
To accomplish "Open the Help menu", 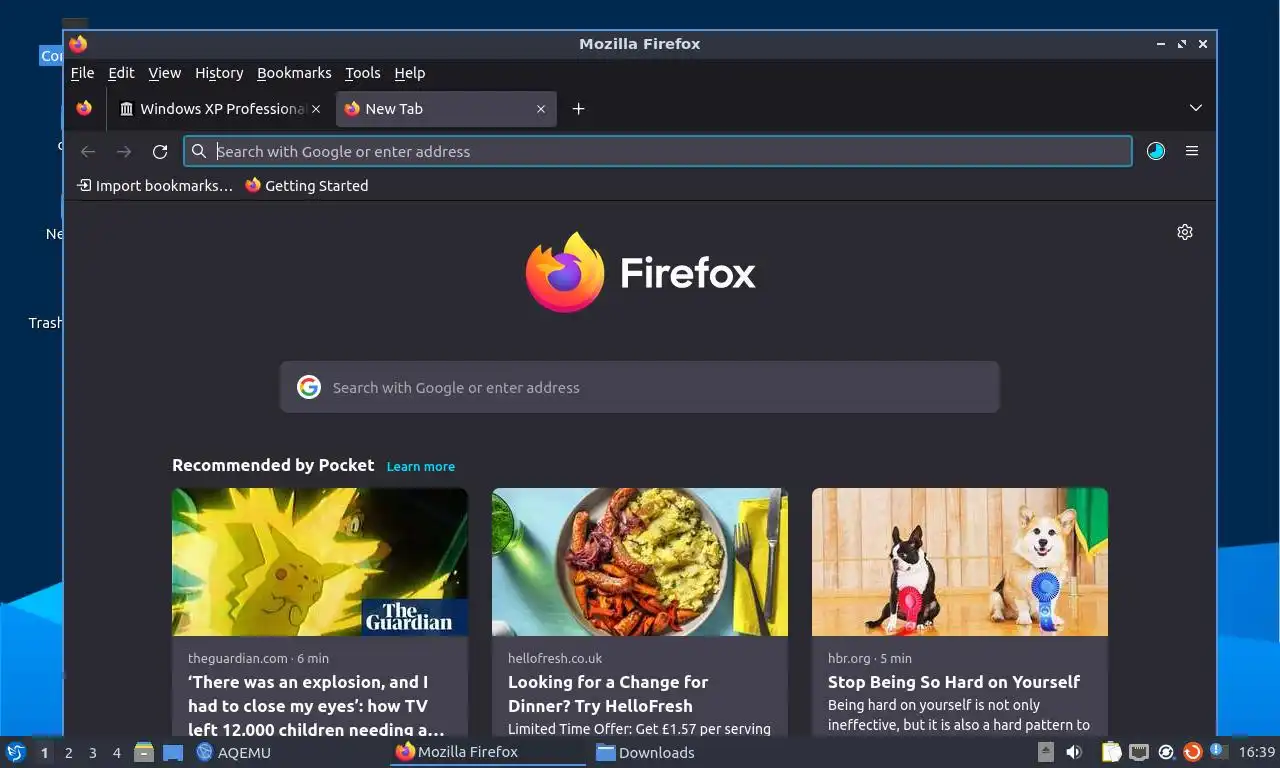I will point(409,73).
